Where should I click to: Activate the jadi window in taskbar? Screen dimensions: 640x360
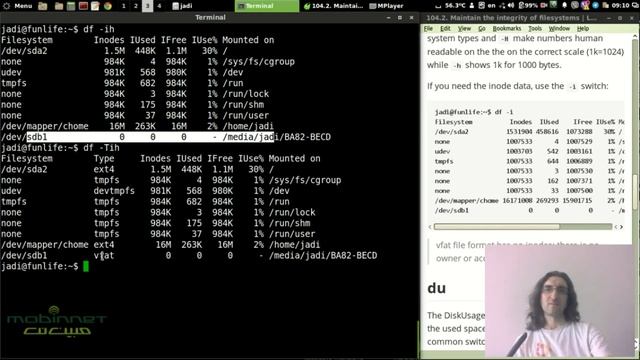click(182, 6)
